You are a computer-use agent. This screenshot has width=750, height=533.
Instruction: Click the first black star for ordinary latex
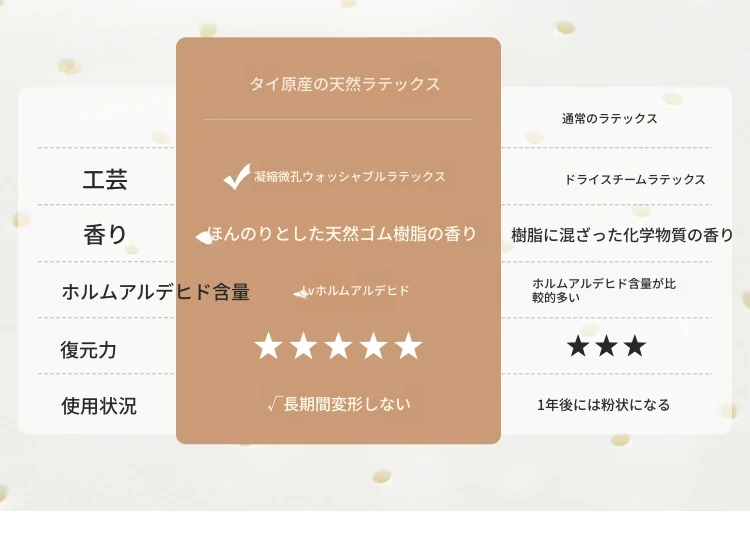point(578,346)
